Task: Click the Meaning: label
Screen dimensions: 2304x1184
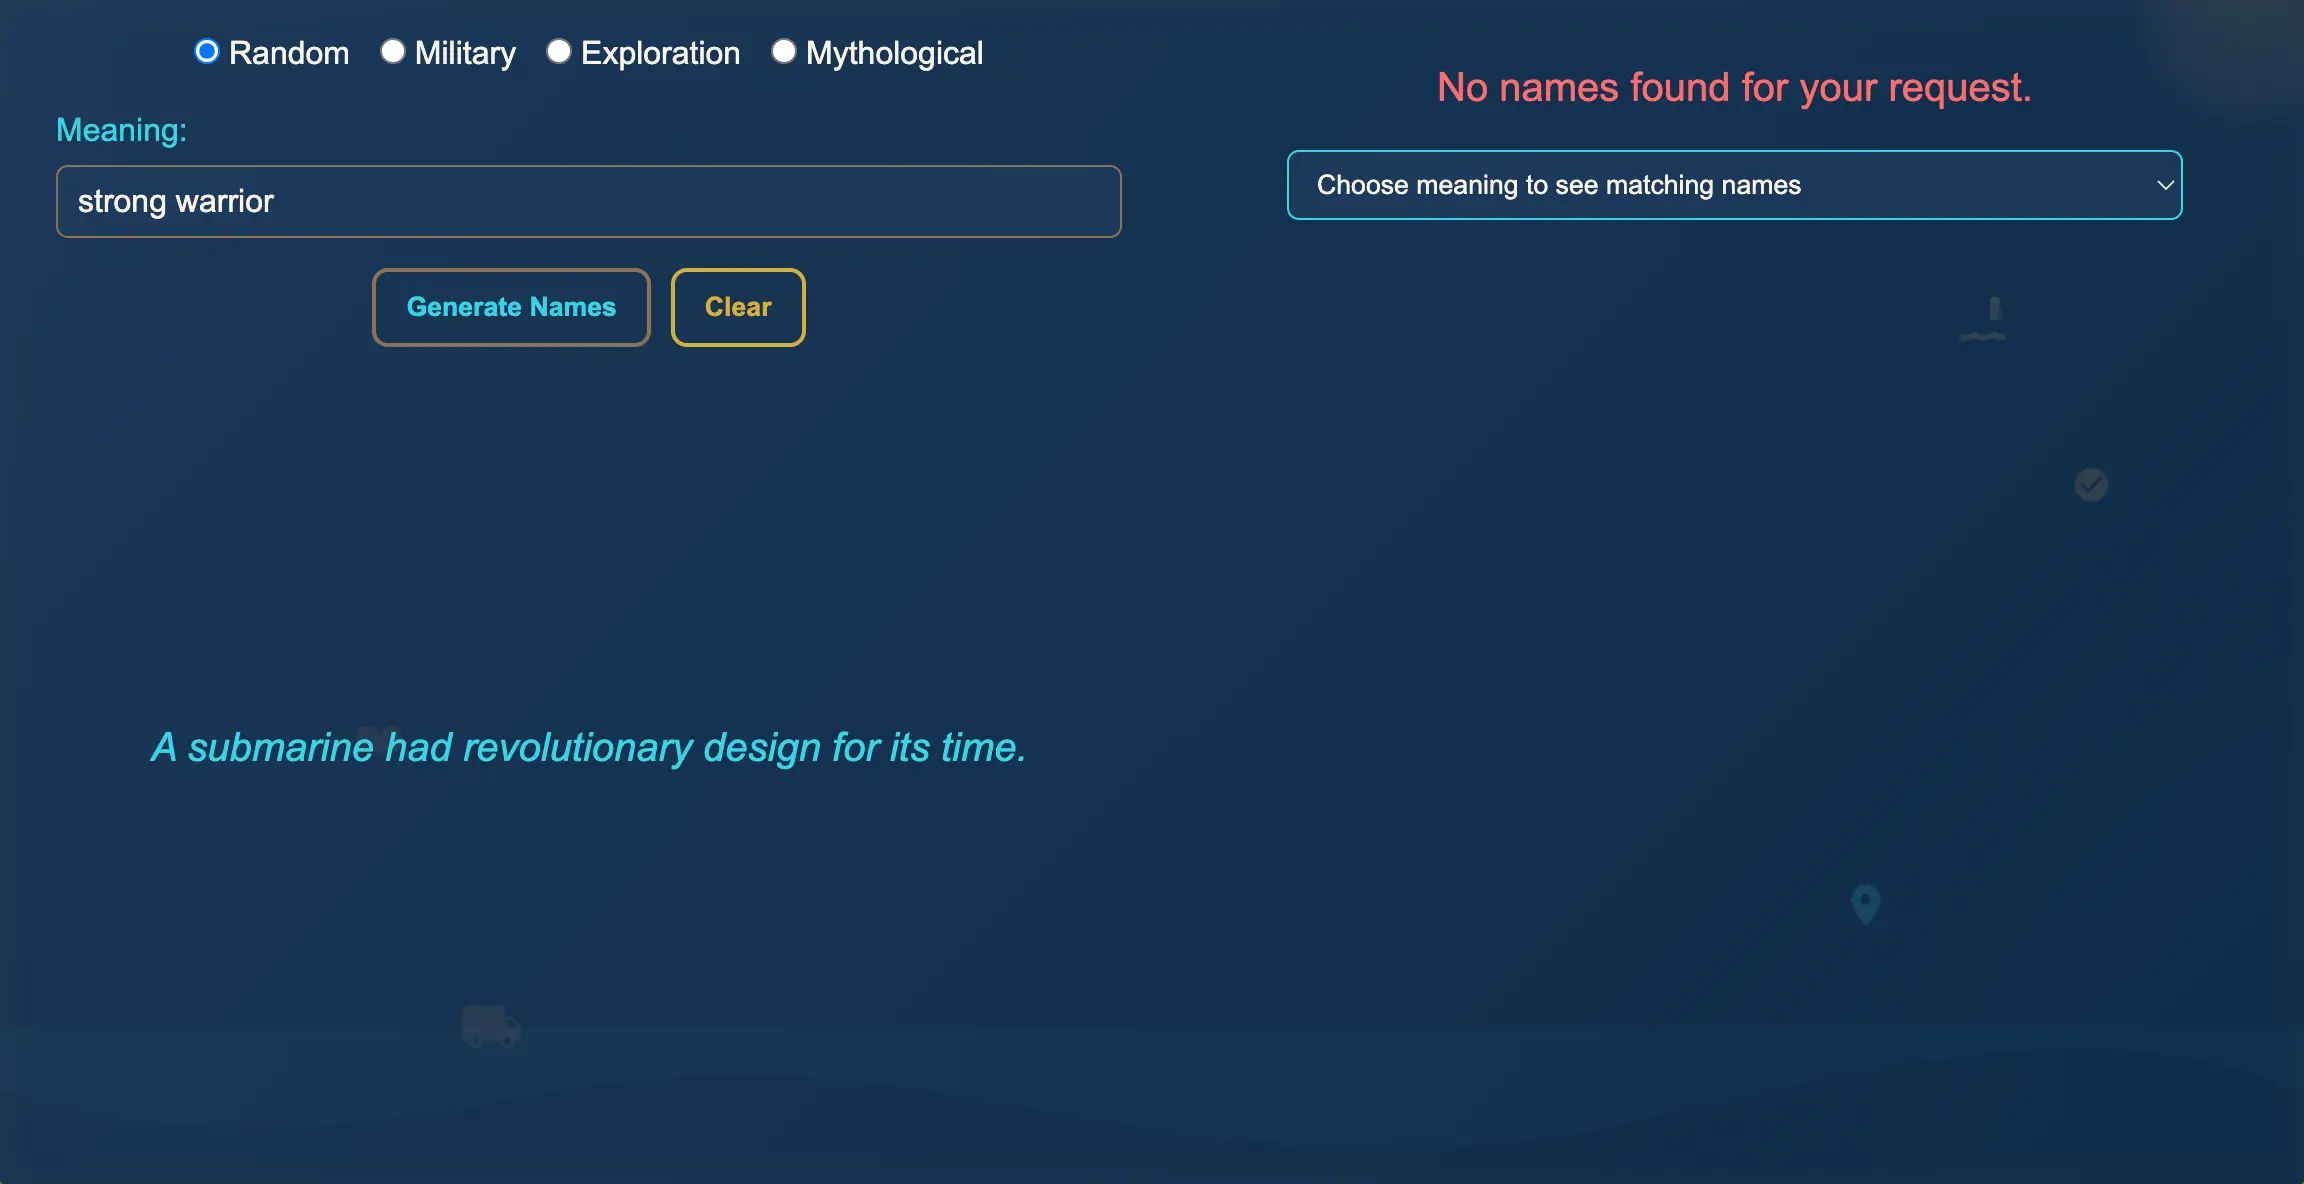Action: click(122, 129)
